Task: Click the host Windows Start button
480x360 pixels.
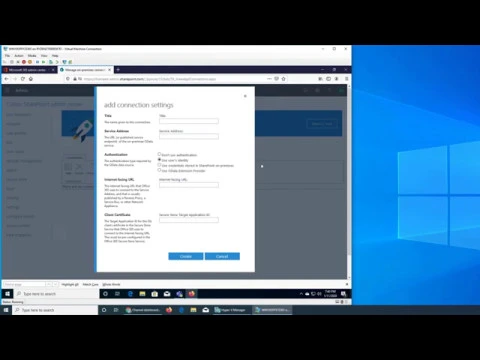Action: [x=6, y=310]
